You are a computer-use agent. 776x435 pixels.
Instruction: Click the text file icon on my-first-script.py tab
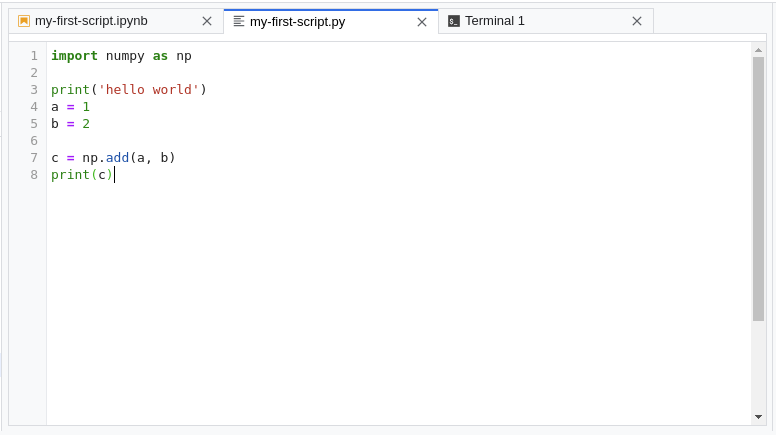point(239,21)
